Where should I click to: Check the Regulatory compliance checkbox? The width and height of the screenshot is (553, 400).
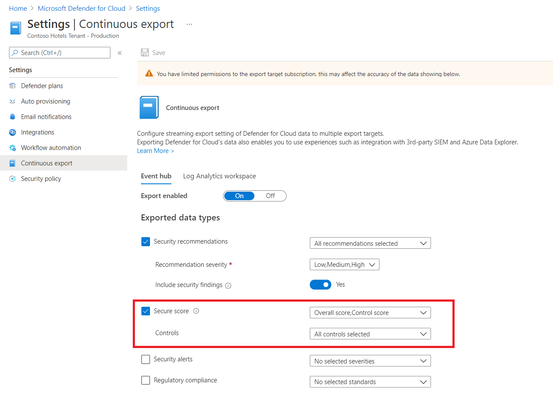tap(145, 380)
